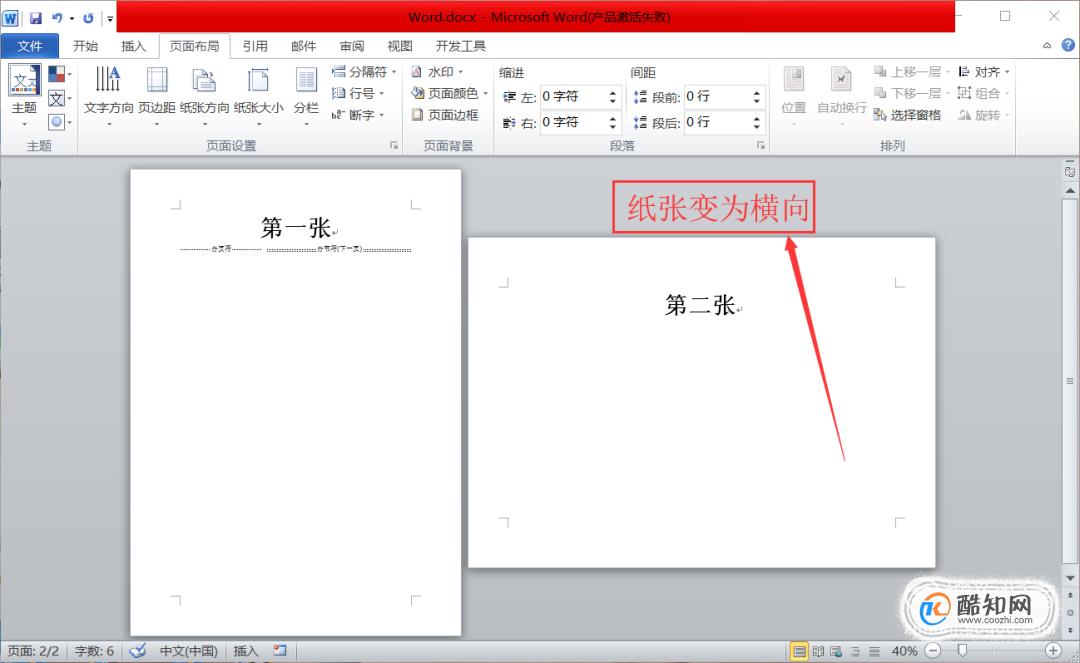Screen dimensions: 1080x663
Task: Open the File (文件) tab
Action: click(x=30, y=46)
